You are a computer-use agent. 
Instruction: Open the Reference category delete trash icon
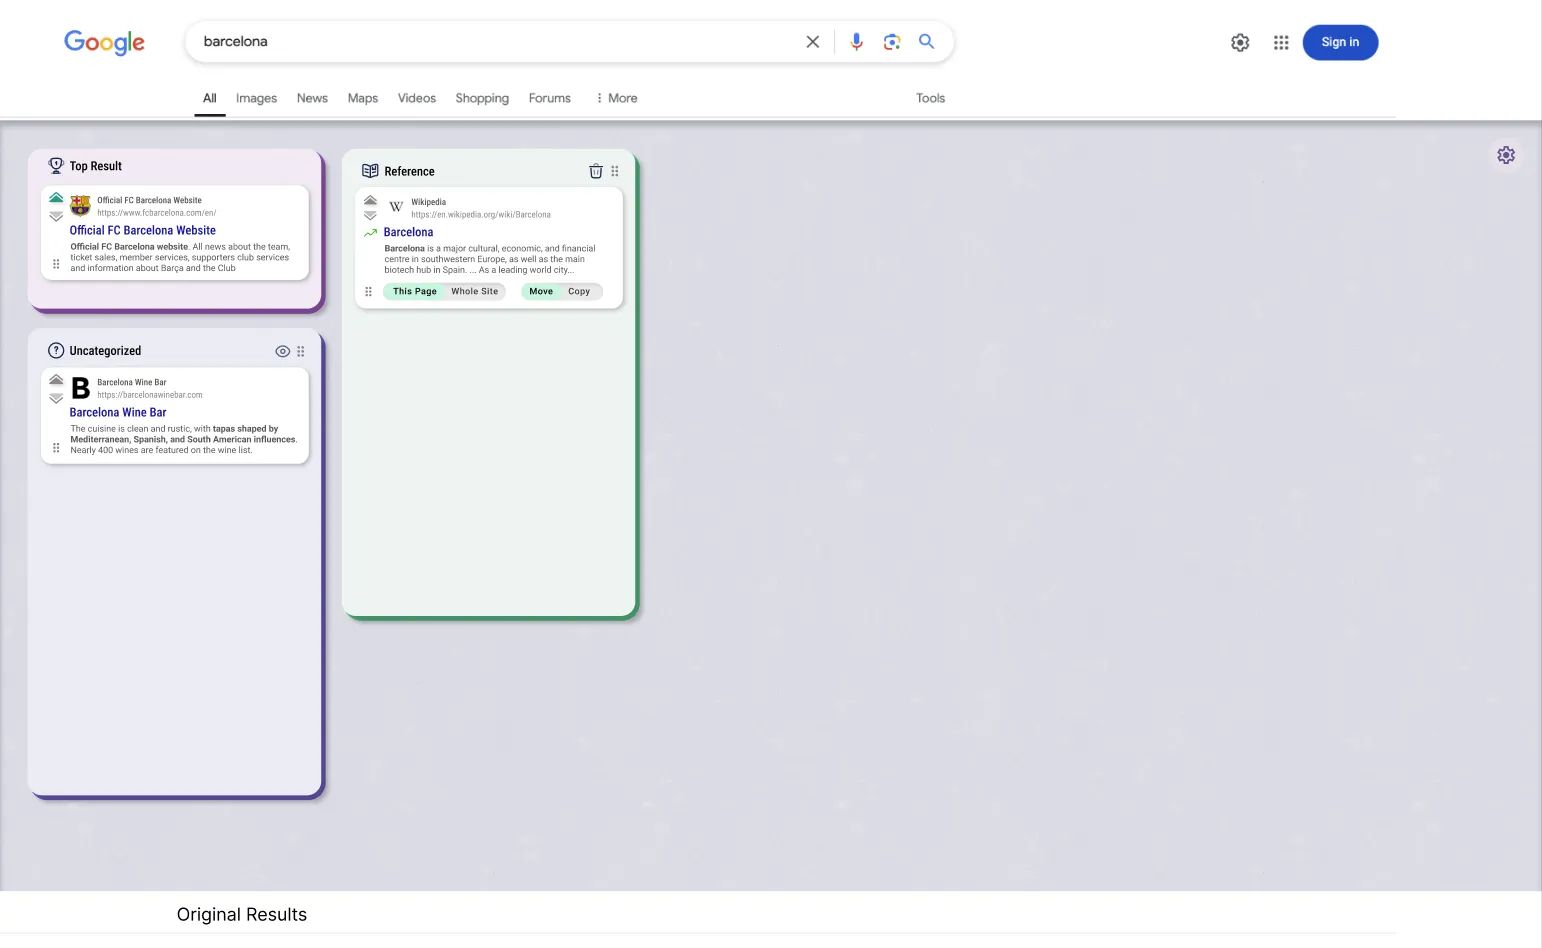pyautogui.click(x=596, y=171)
